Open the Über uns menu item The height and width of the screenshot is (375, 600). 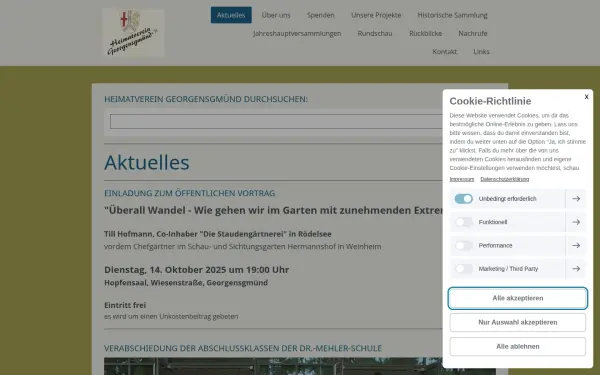[x=276, y=15]
